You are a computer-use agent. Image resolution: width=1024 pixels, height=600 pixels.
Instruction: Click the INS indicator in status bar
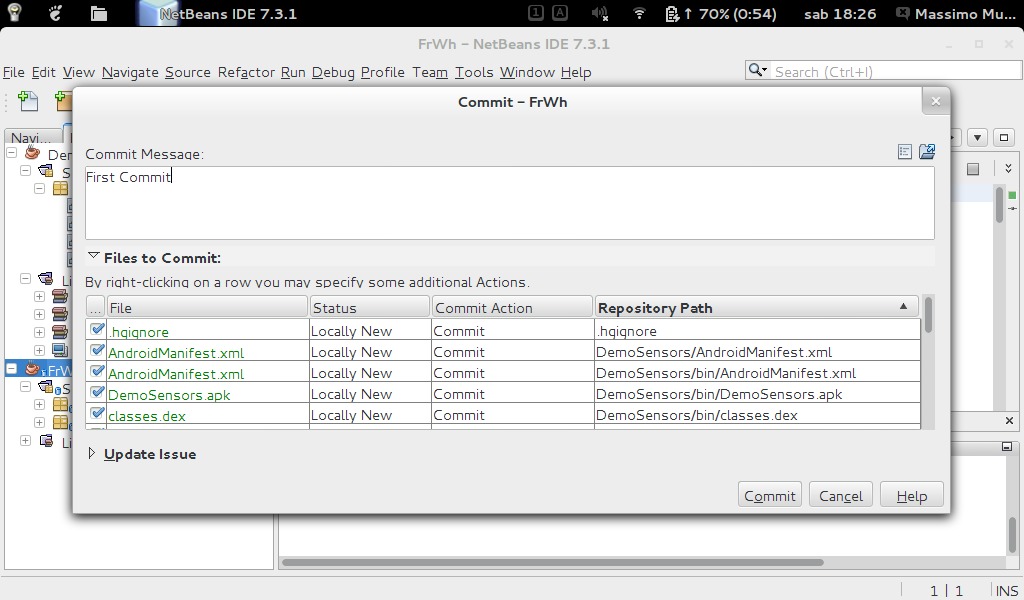[x=1007, y=590]
